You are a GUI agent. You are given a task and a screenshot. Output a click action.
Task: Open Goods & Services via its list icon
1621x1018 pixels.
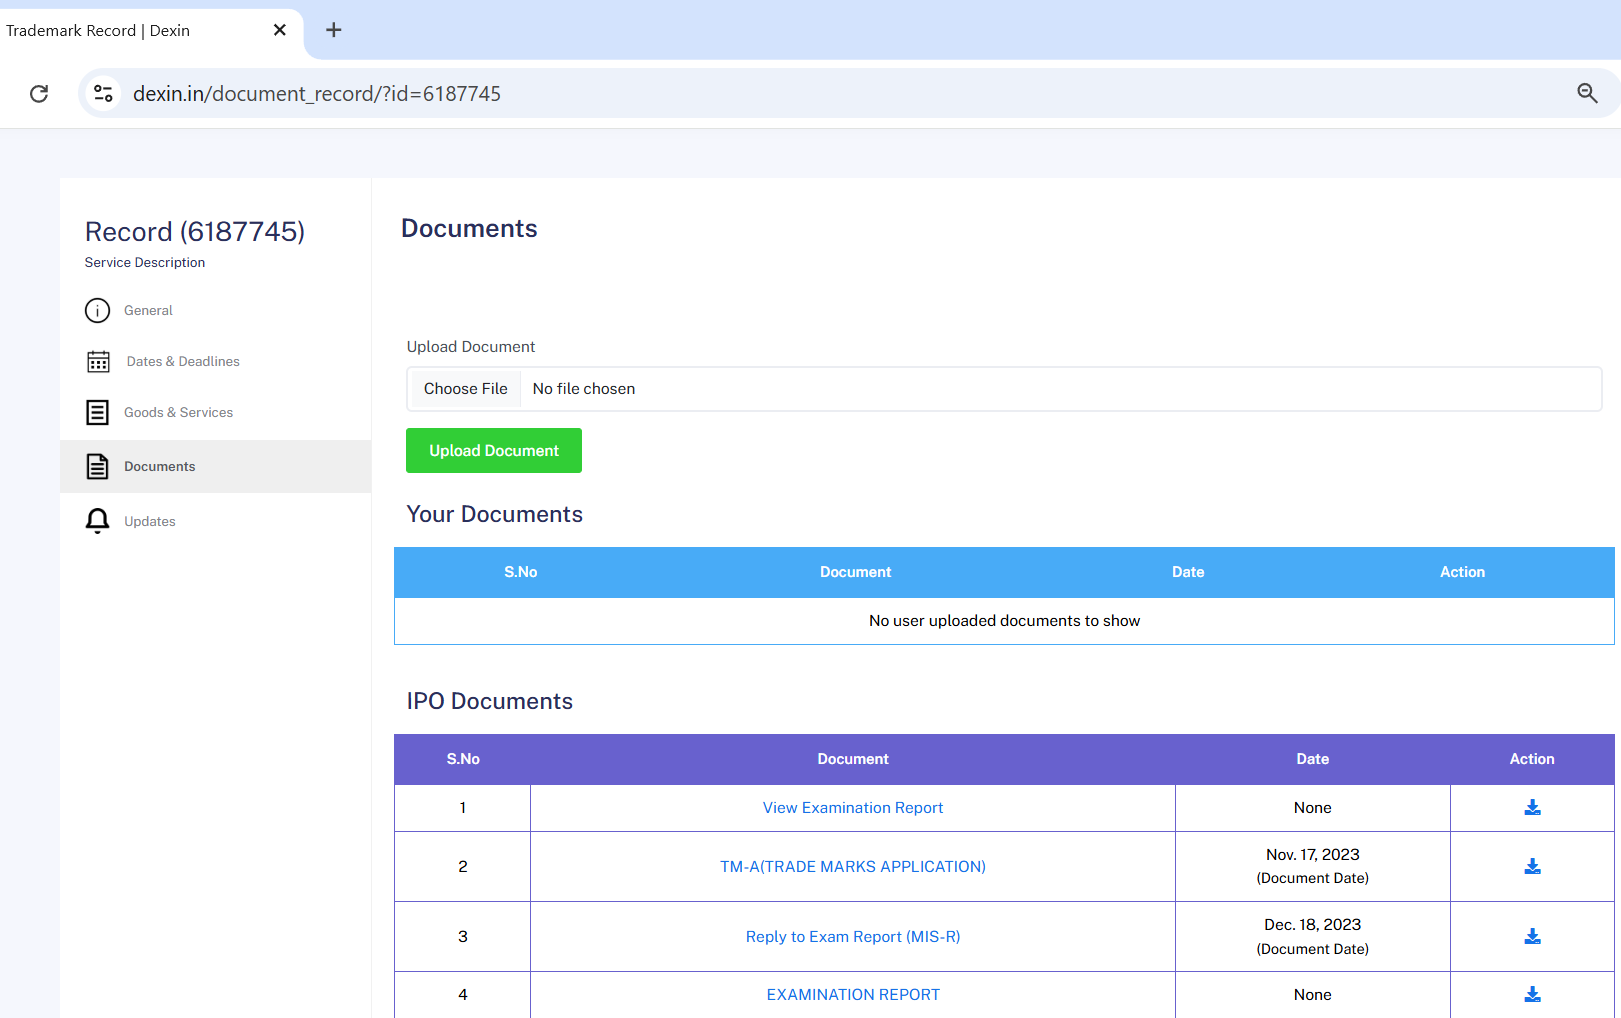pos(97,412)
